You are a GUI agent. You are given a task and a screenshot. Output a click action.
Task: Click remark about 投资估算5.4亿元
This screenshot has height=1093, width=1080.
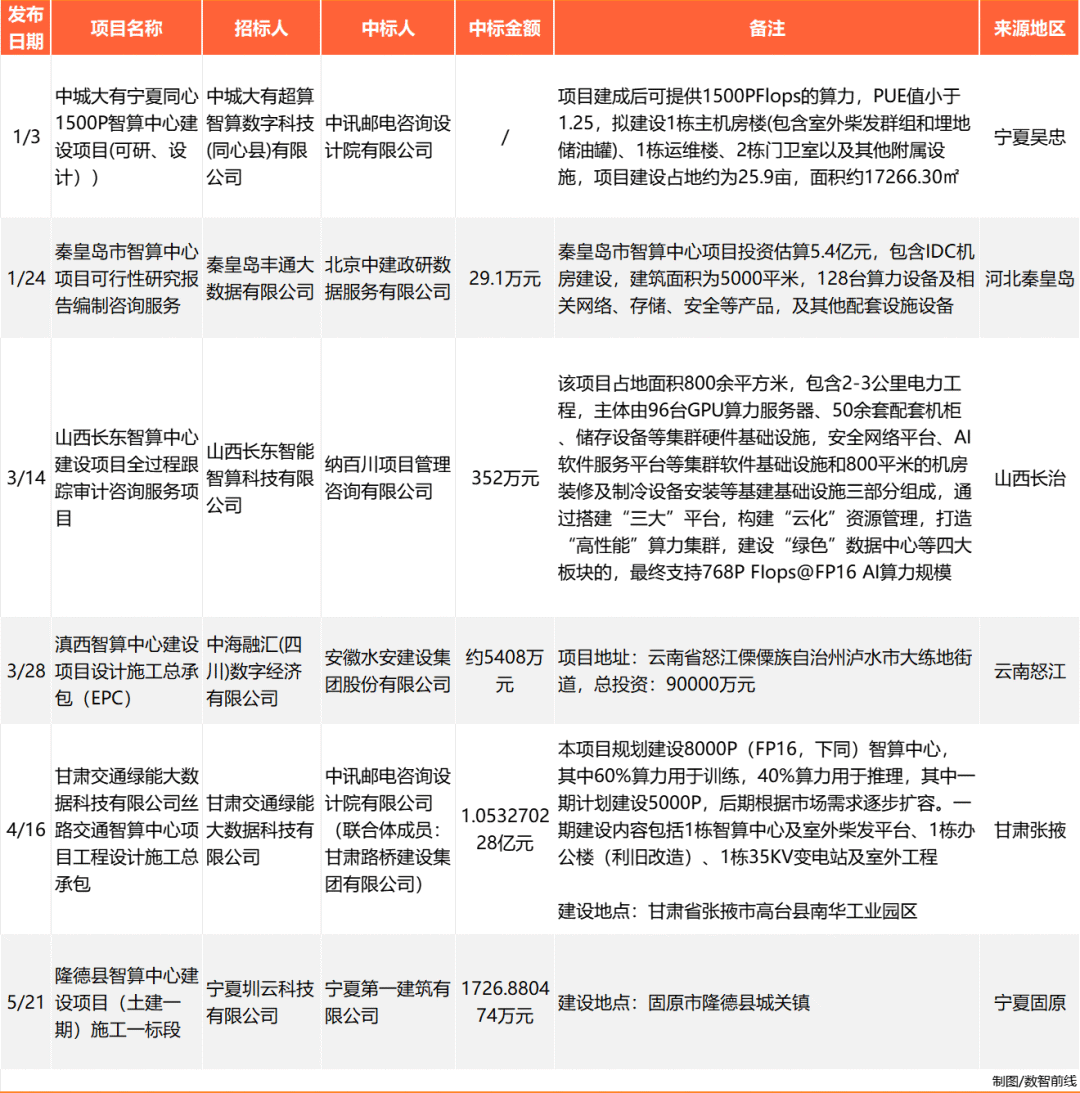pos(766,278)
